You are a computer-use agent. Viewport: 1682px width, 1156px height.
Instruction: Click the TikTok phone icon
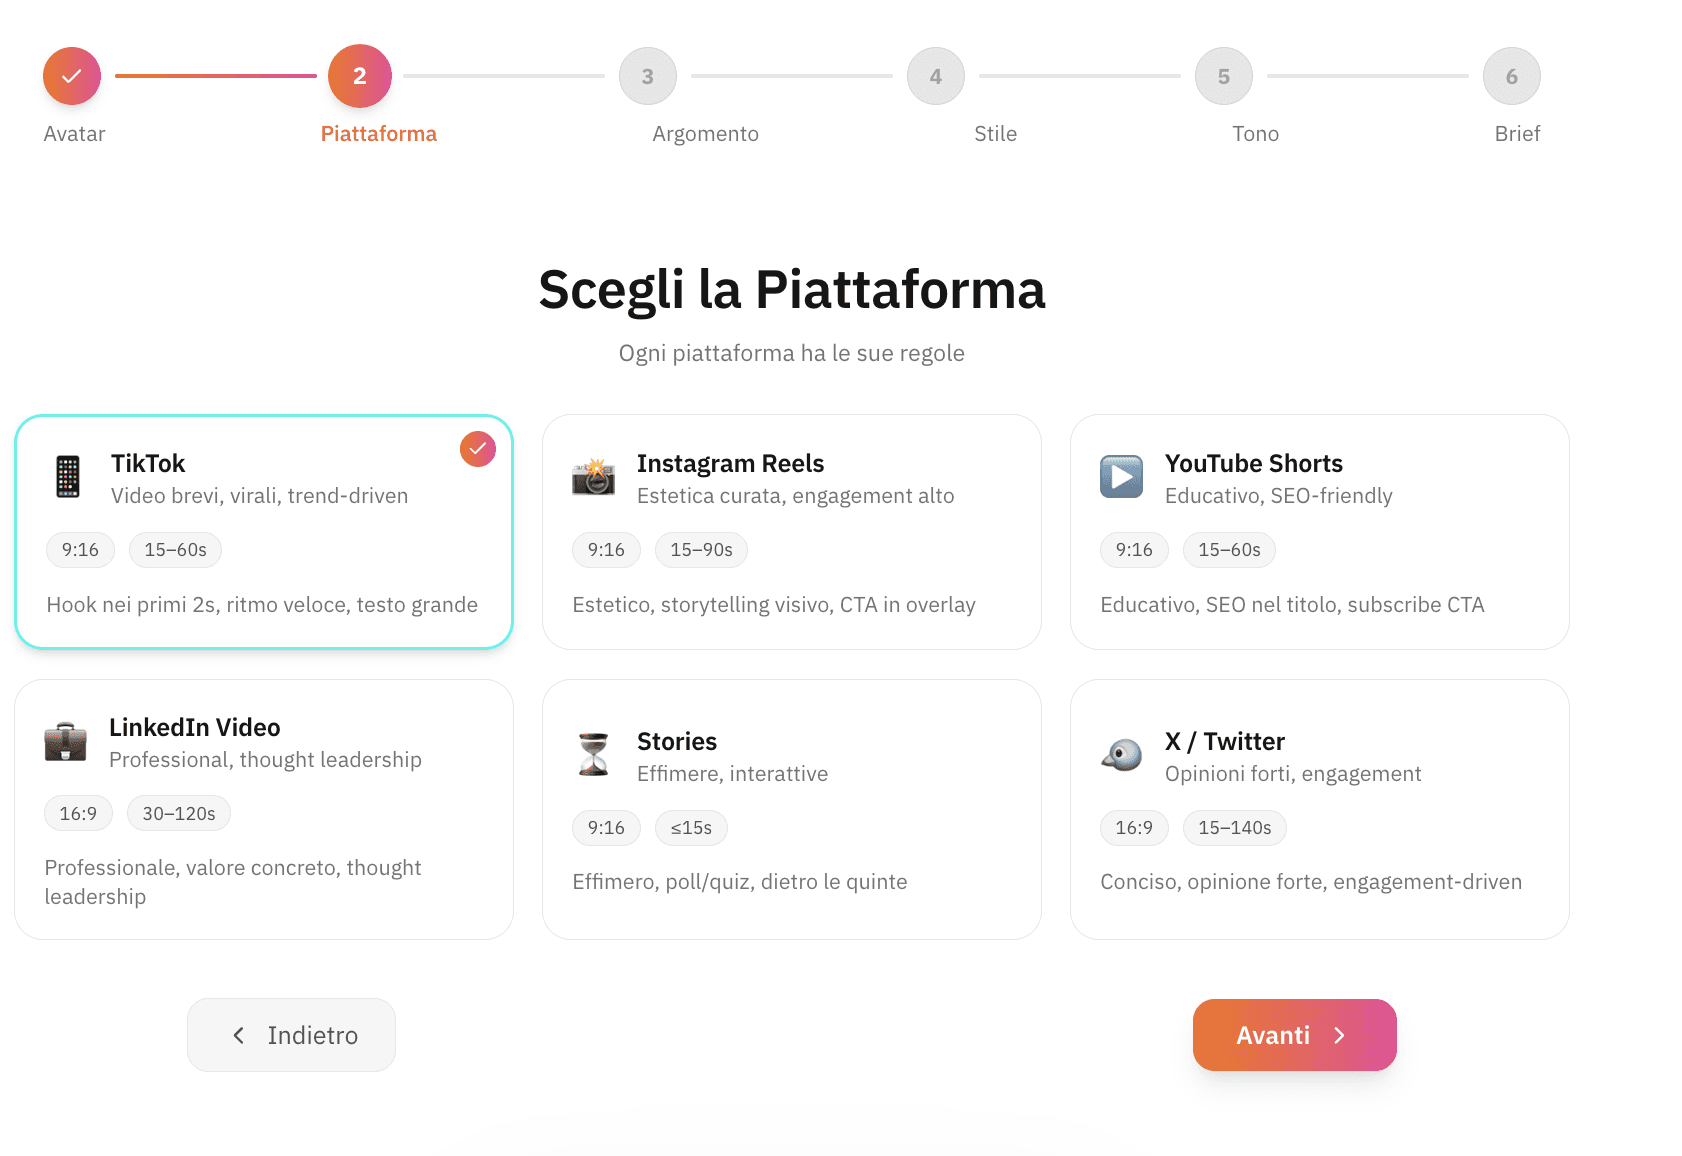(x=67, y=477)
